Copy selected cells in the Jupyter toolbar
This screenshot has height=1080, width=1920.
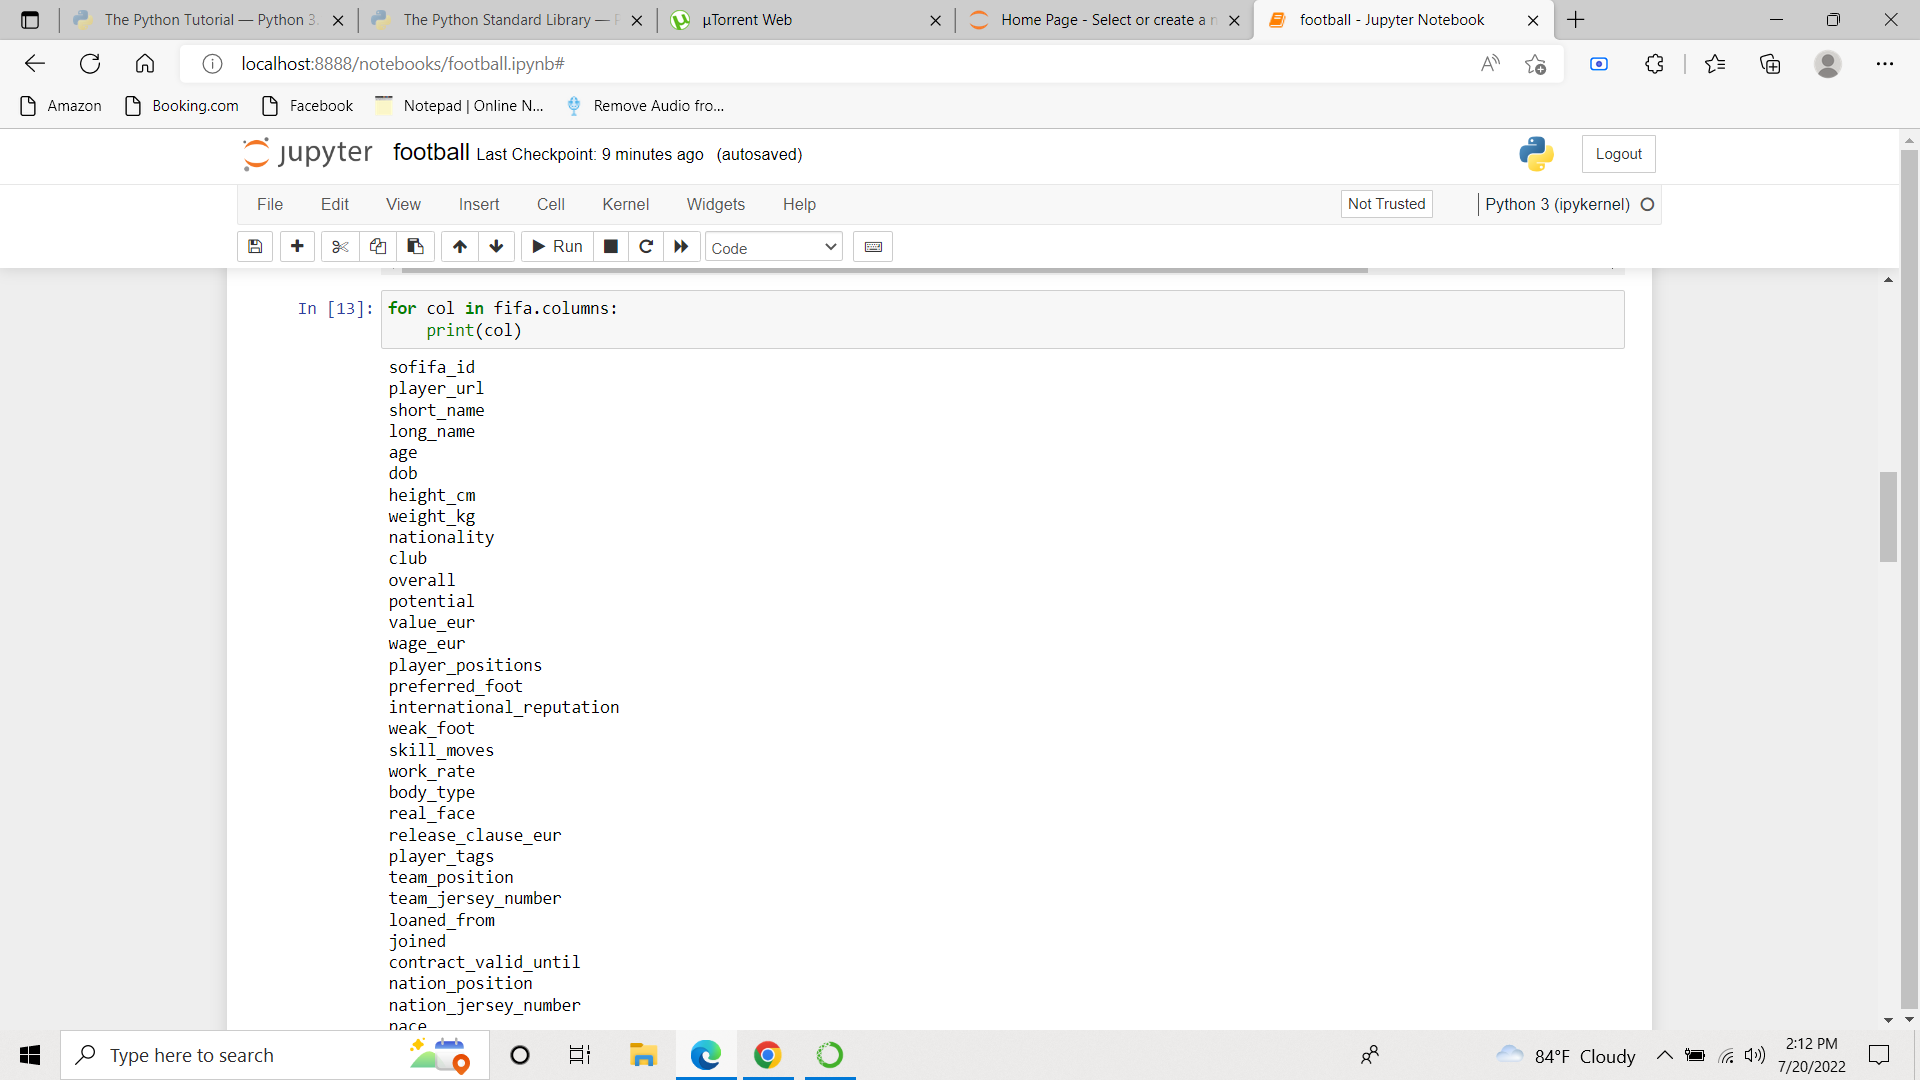click(378, 247)
